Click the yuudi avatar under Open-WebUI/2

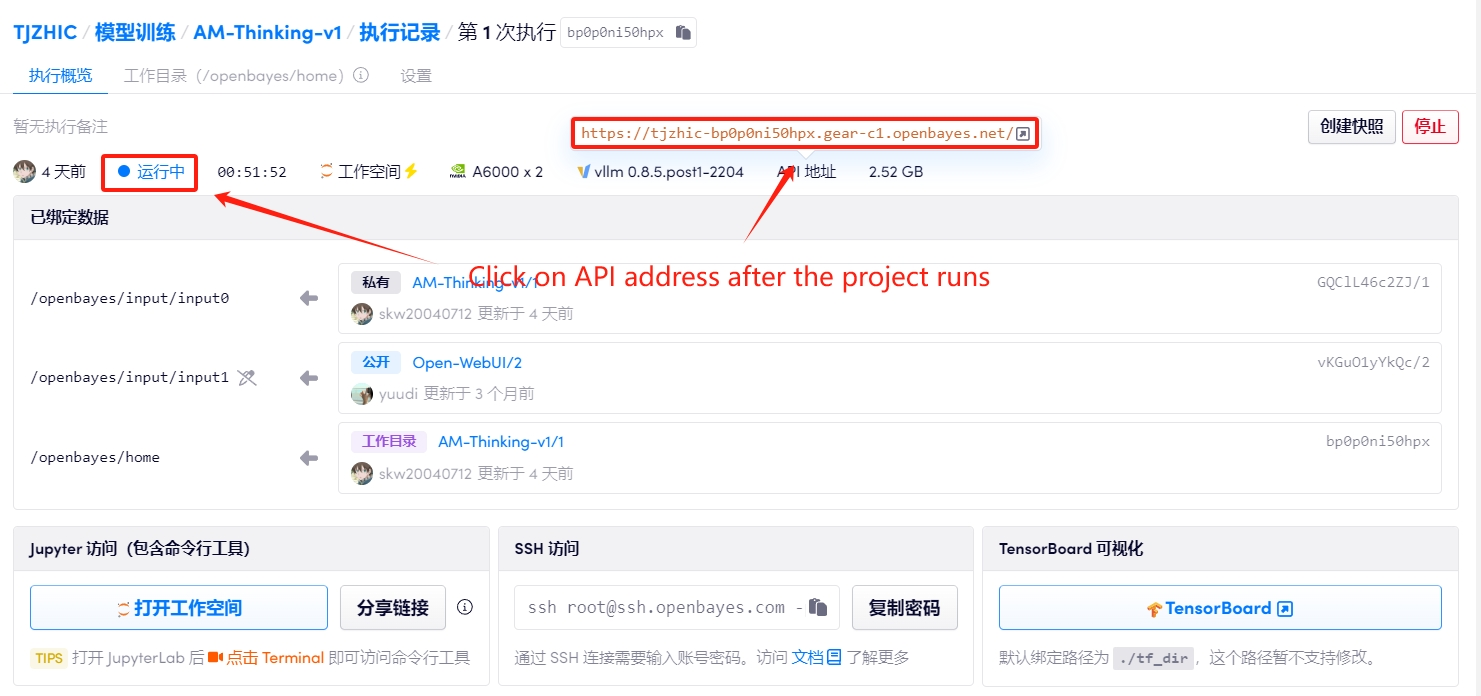click(x=362, y=394)
